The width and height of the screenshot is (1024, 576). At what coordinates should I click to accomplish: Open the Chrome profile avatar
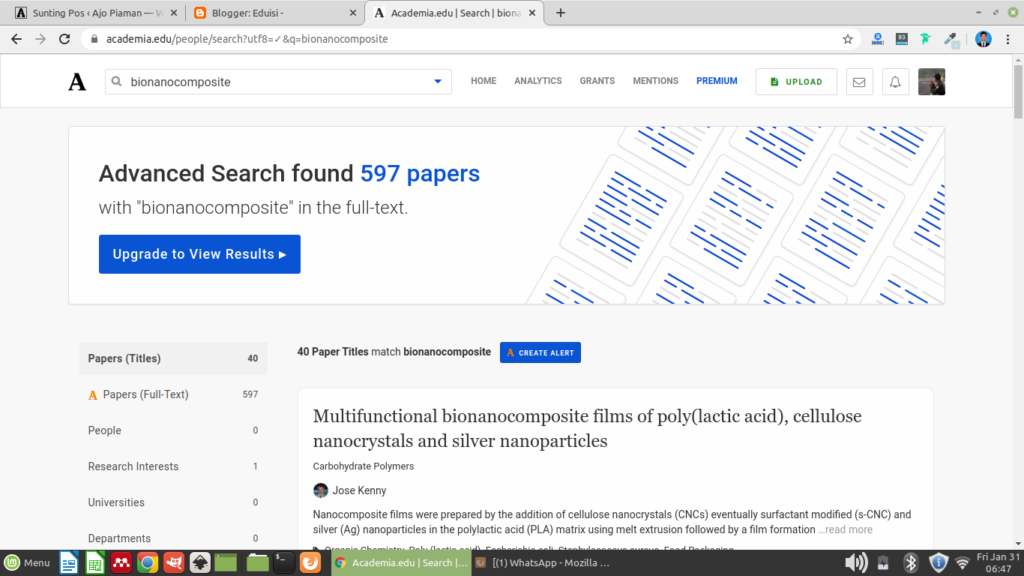(x=983, y=39)
